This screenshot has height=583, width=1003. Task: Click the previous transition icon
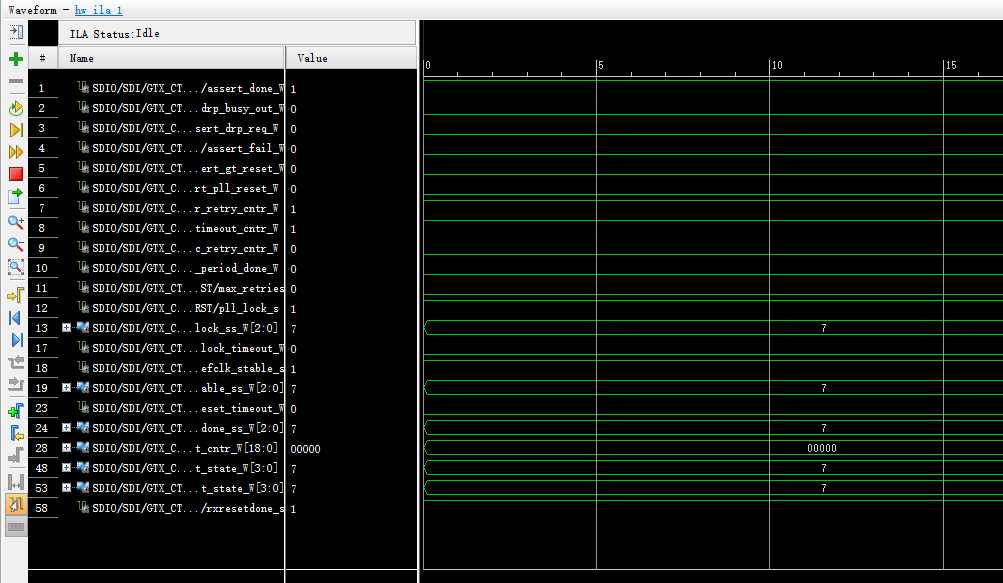click(16, 362)
